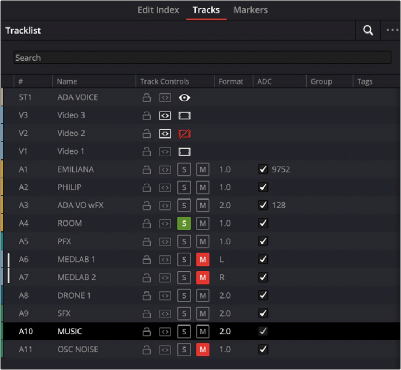Hide the ADA VOICE subtitle eye icon
401x370 pixels.
pos(184,98)
